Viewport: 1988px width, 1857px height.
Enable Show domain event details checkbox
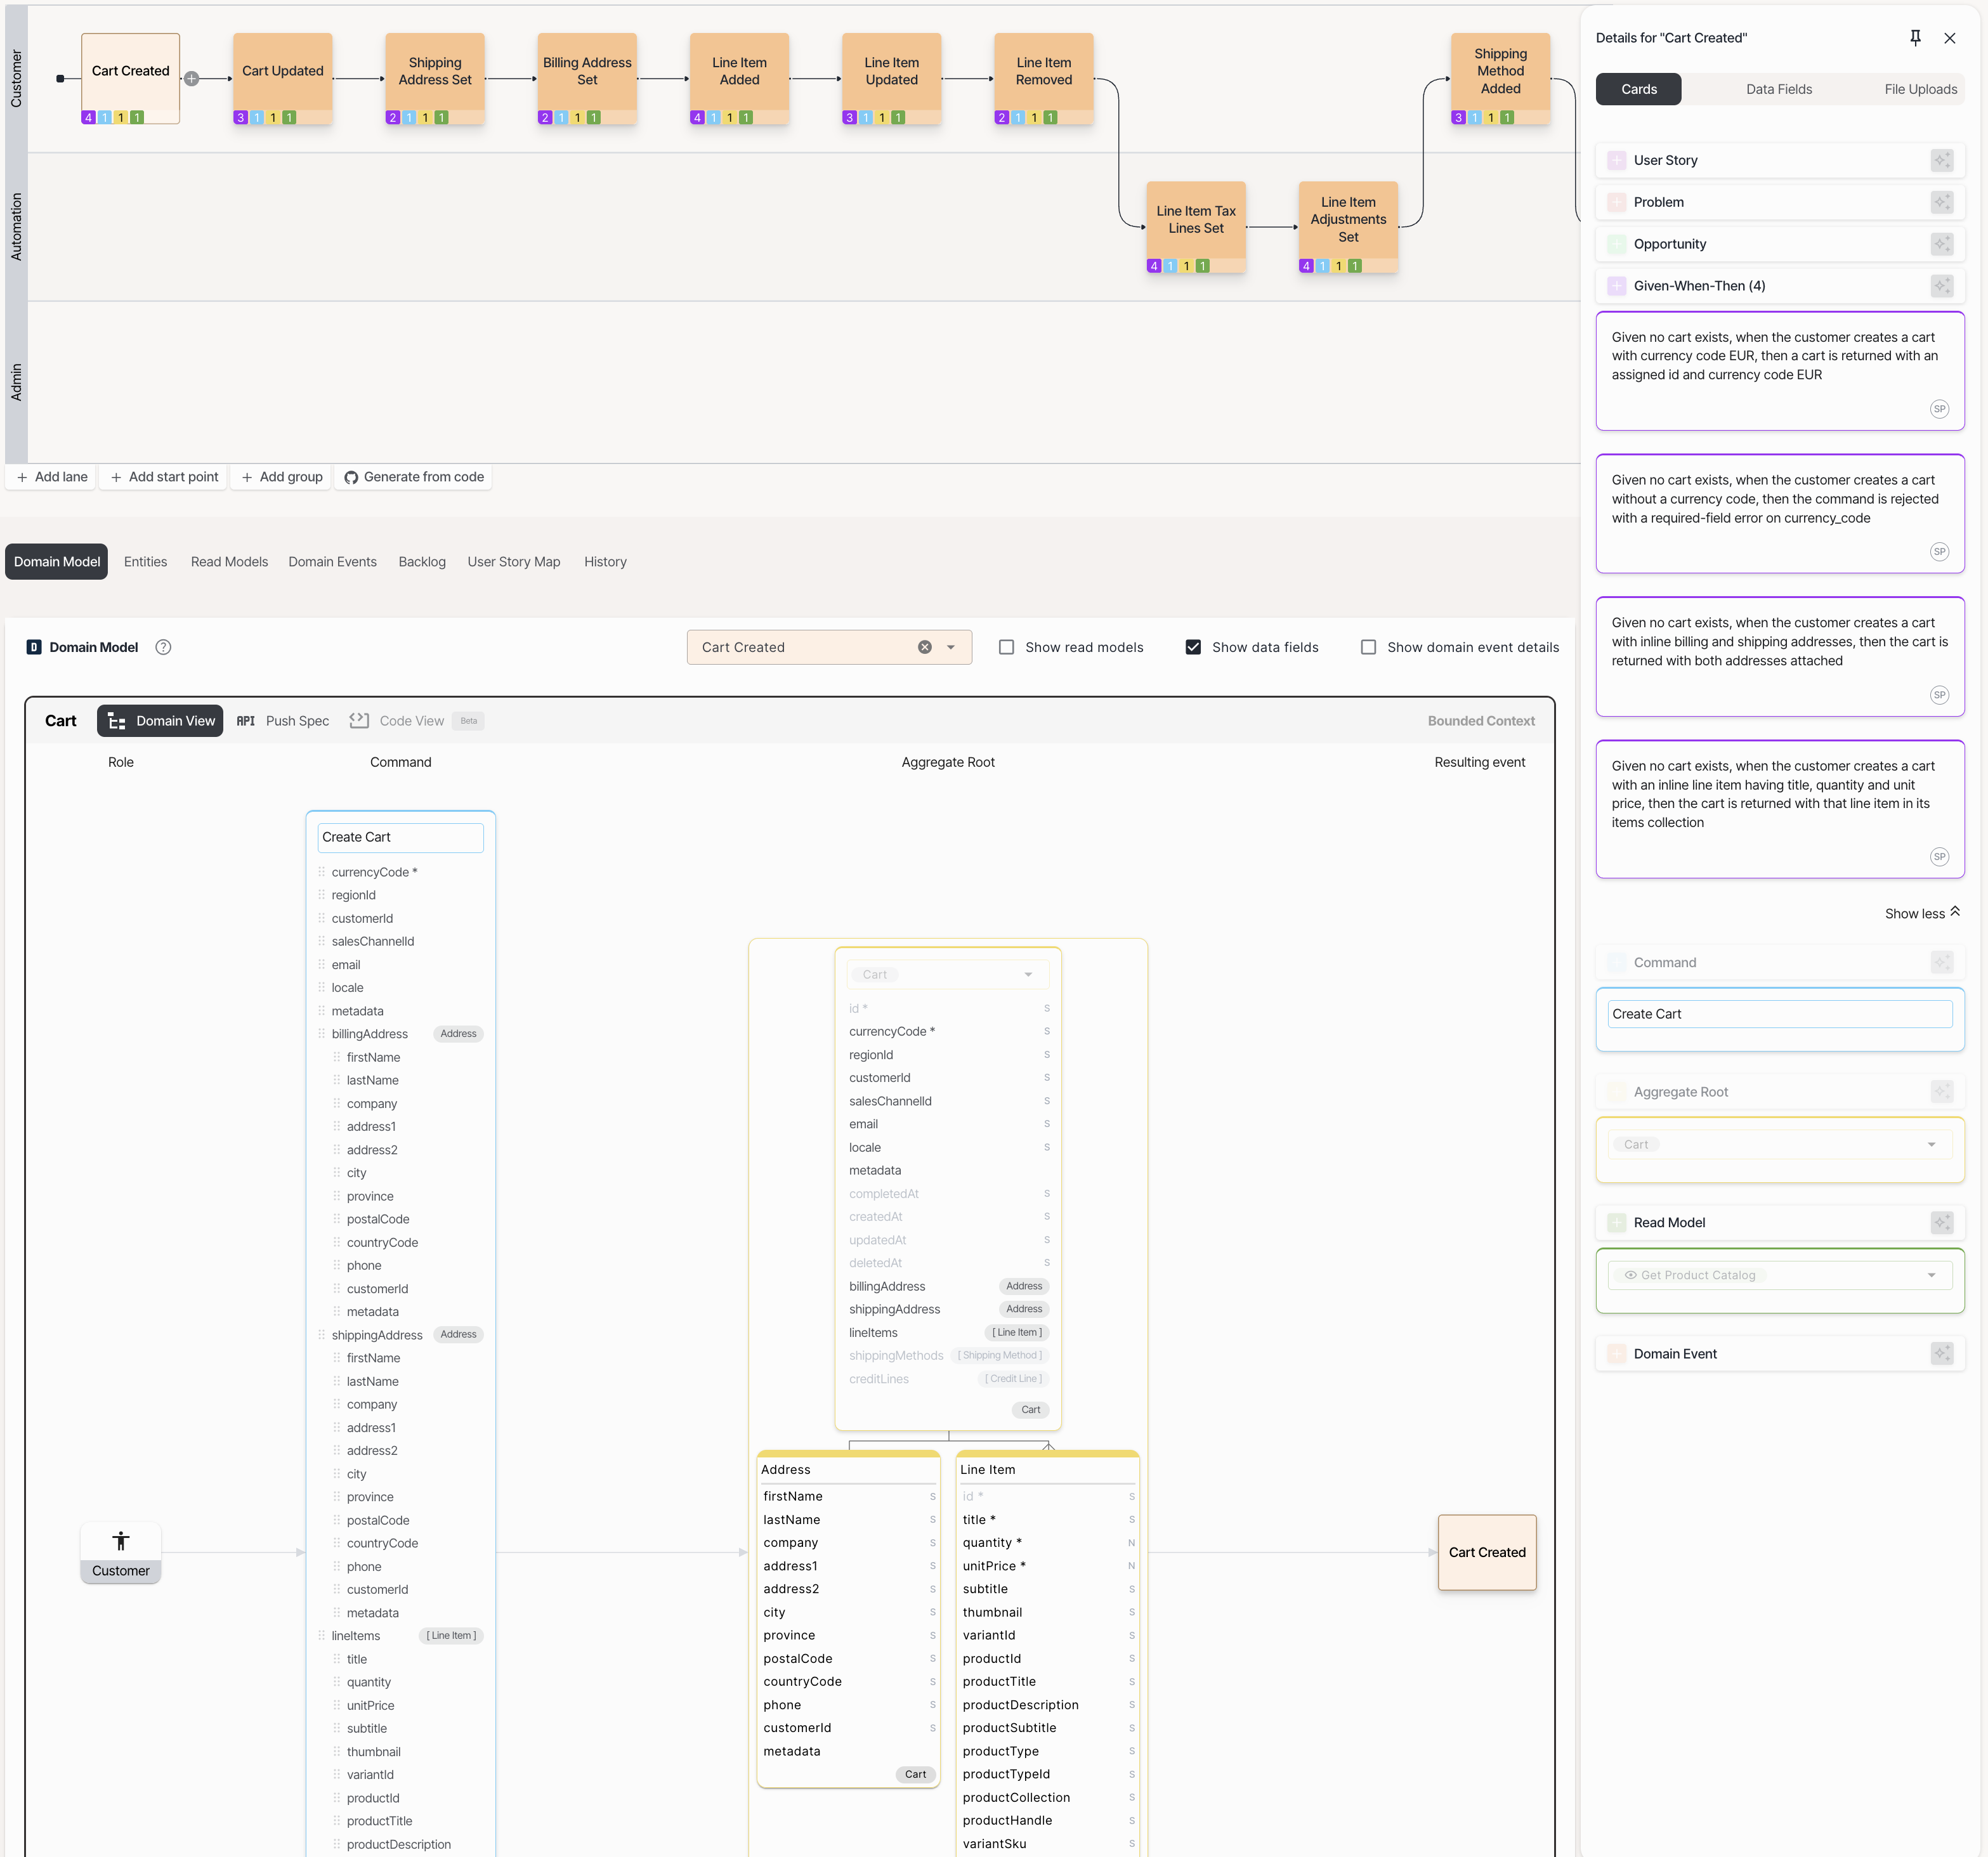1368,647
